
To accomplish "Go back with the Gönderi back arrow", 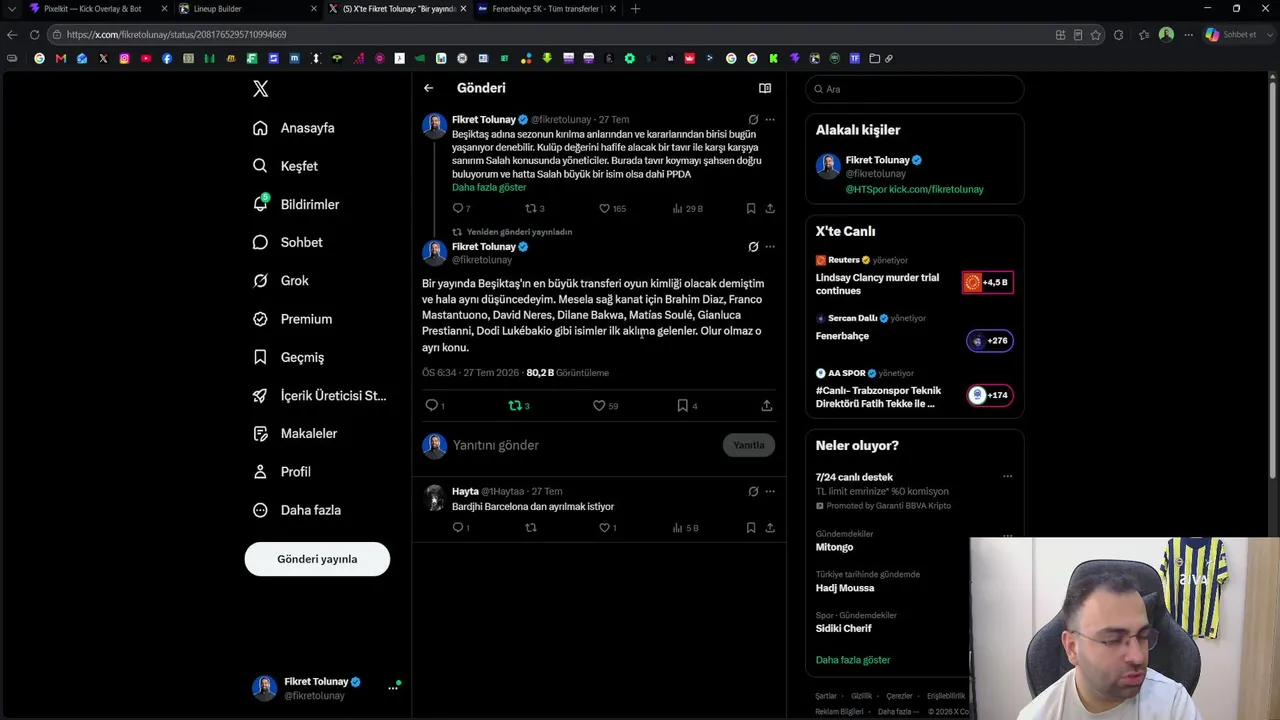I will click(428, 88).
